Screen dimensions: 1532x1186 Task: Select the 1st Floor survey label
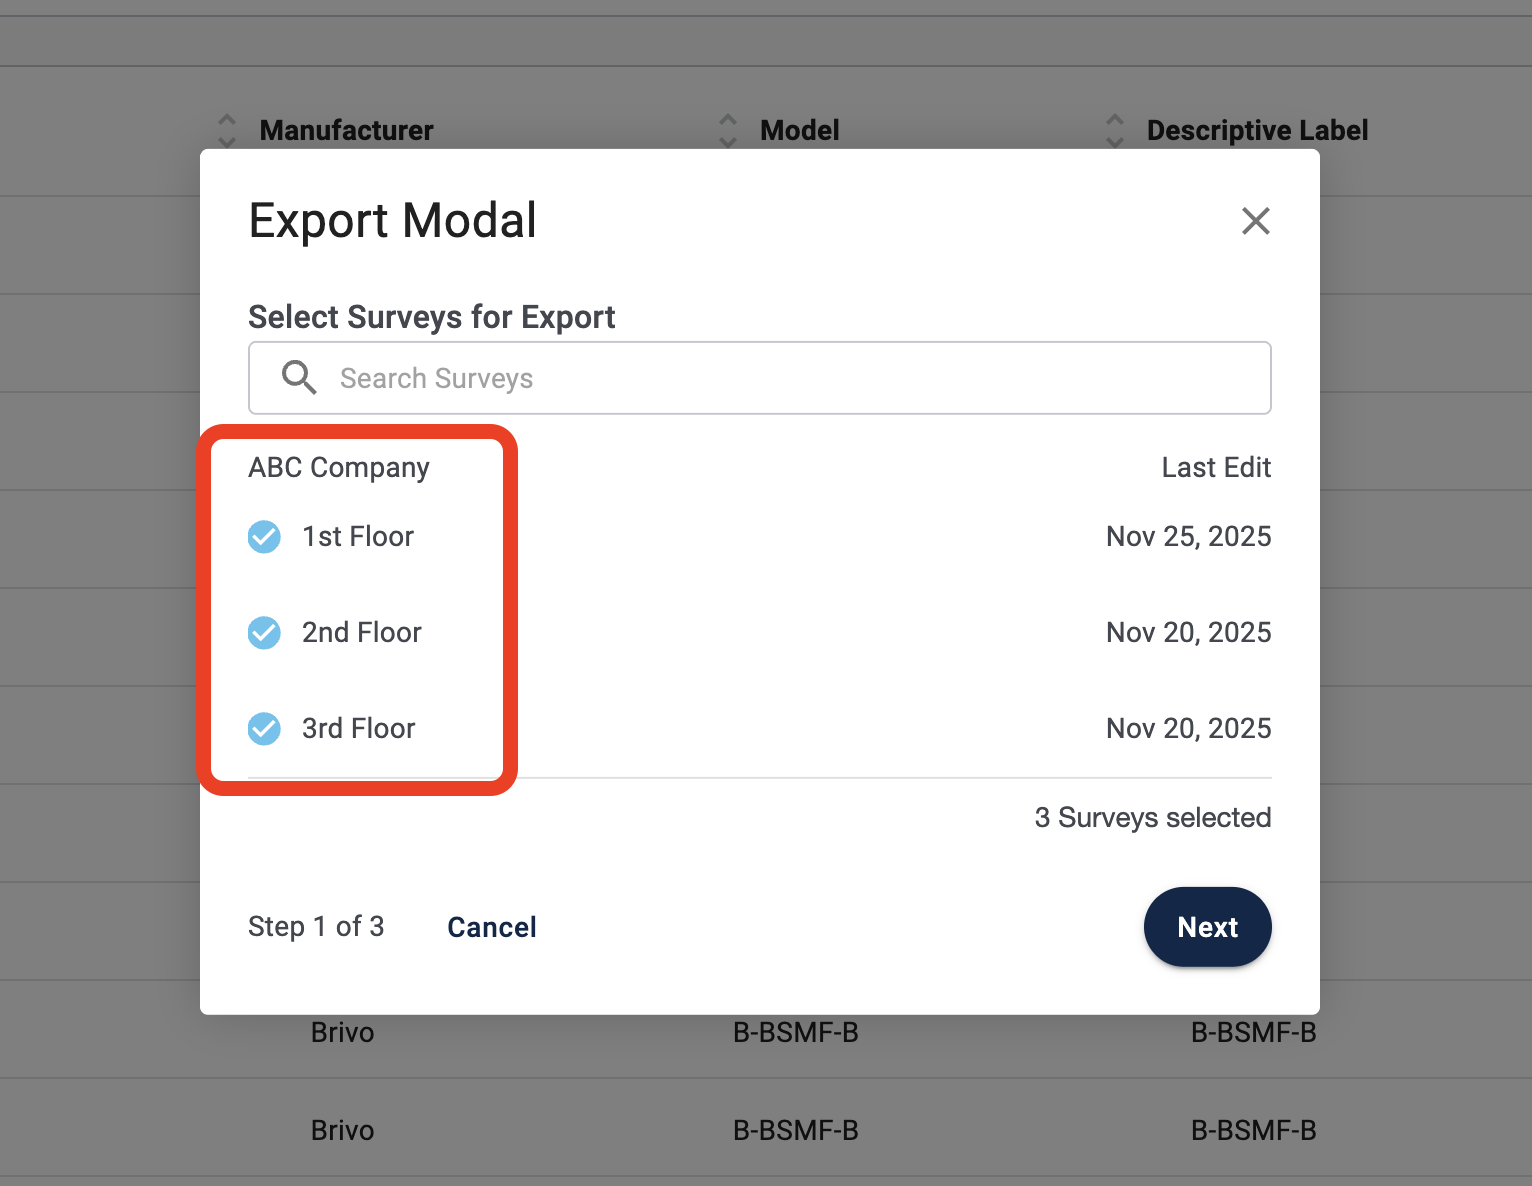click(x=358, y=537)
